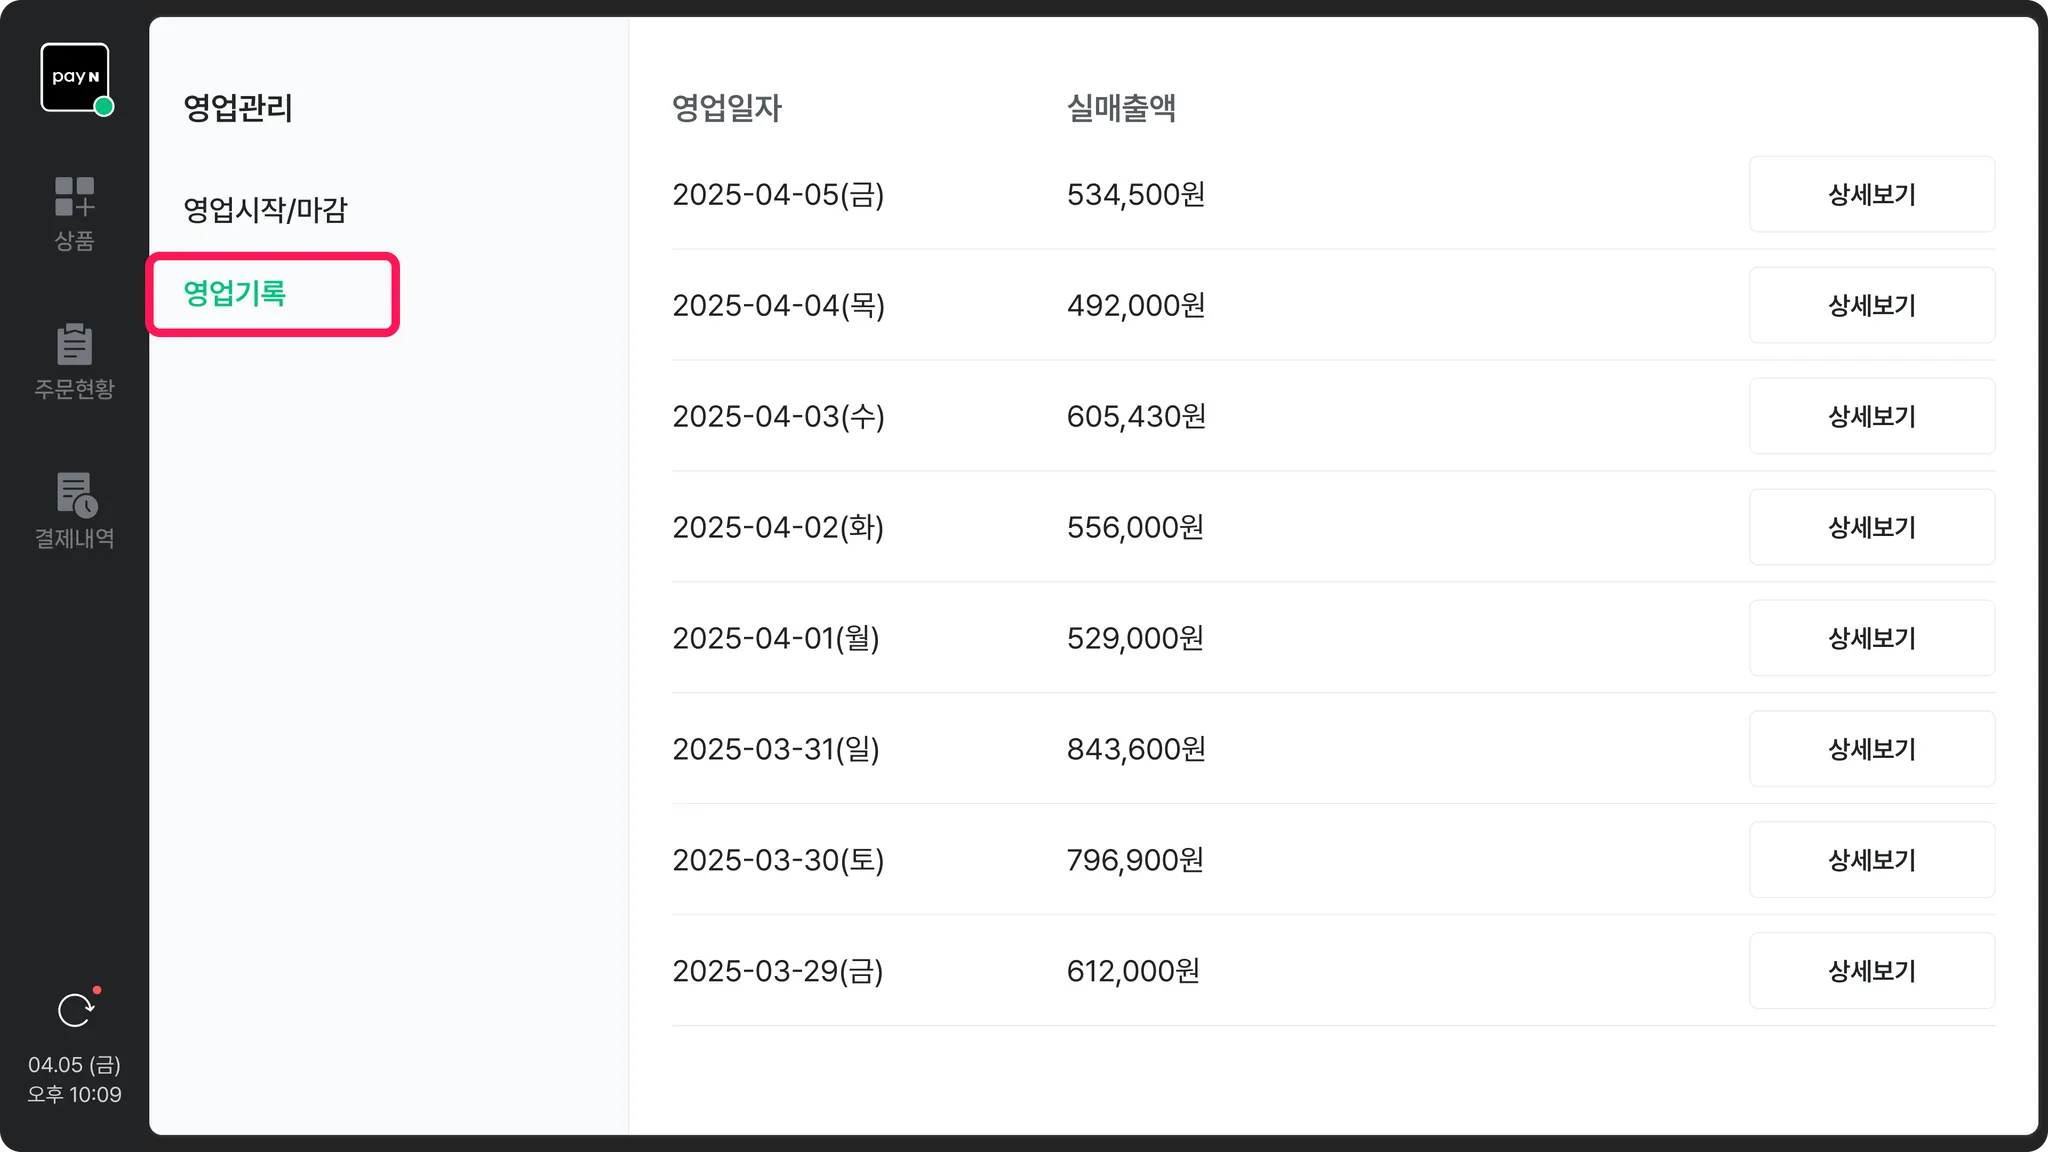Click 상세보기 on the 2025-03-30 row
Screen dimensions: 2048x1152
(x=1871, y=860)
